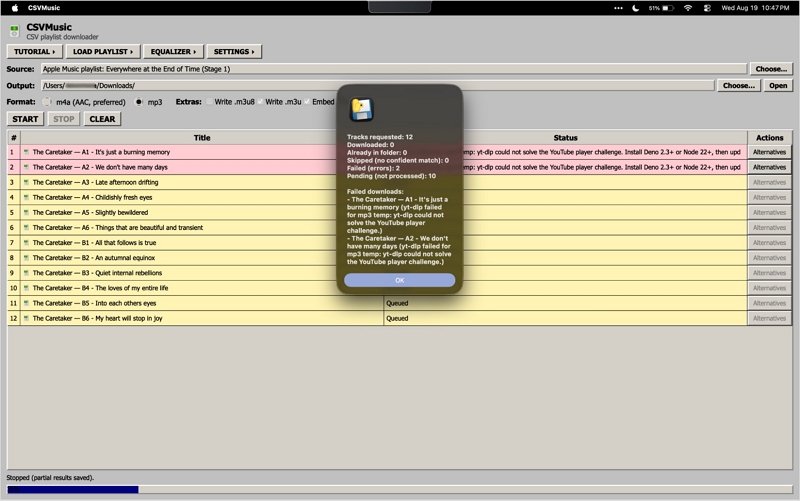Click track icon for "Quiet internal rebellions"

coord(26,273)
